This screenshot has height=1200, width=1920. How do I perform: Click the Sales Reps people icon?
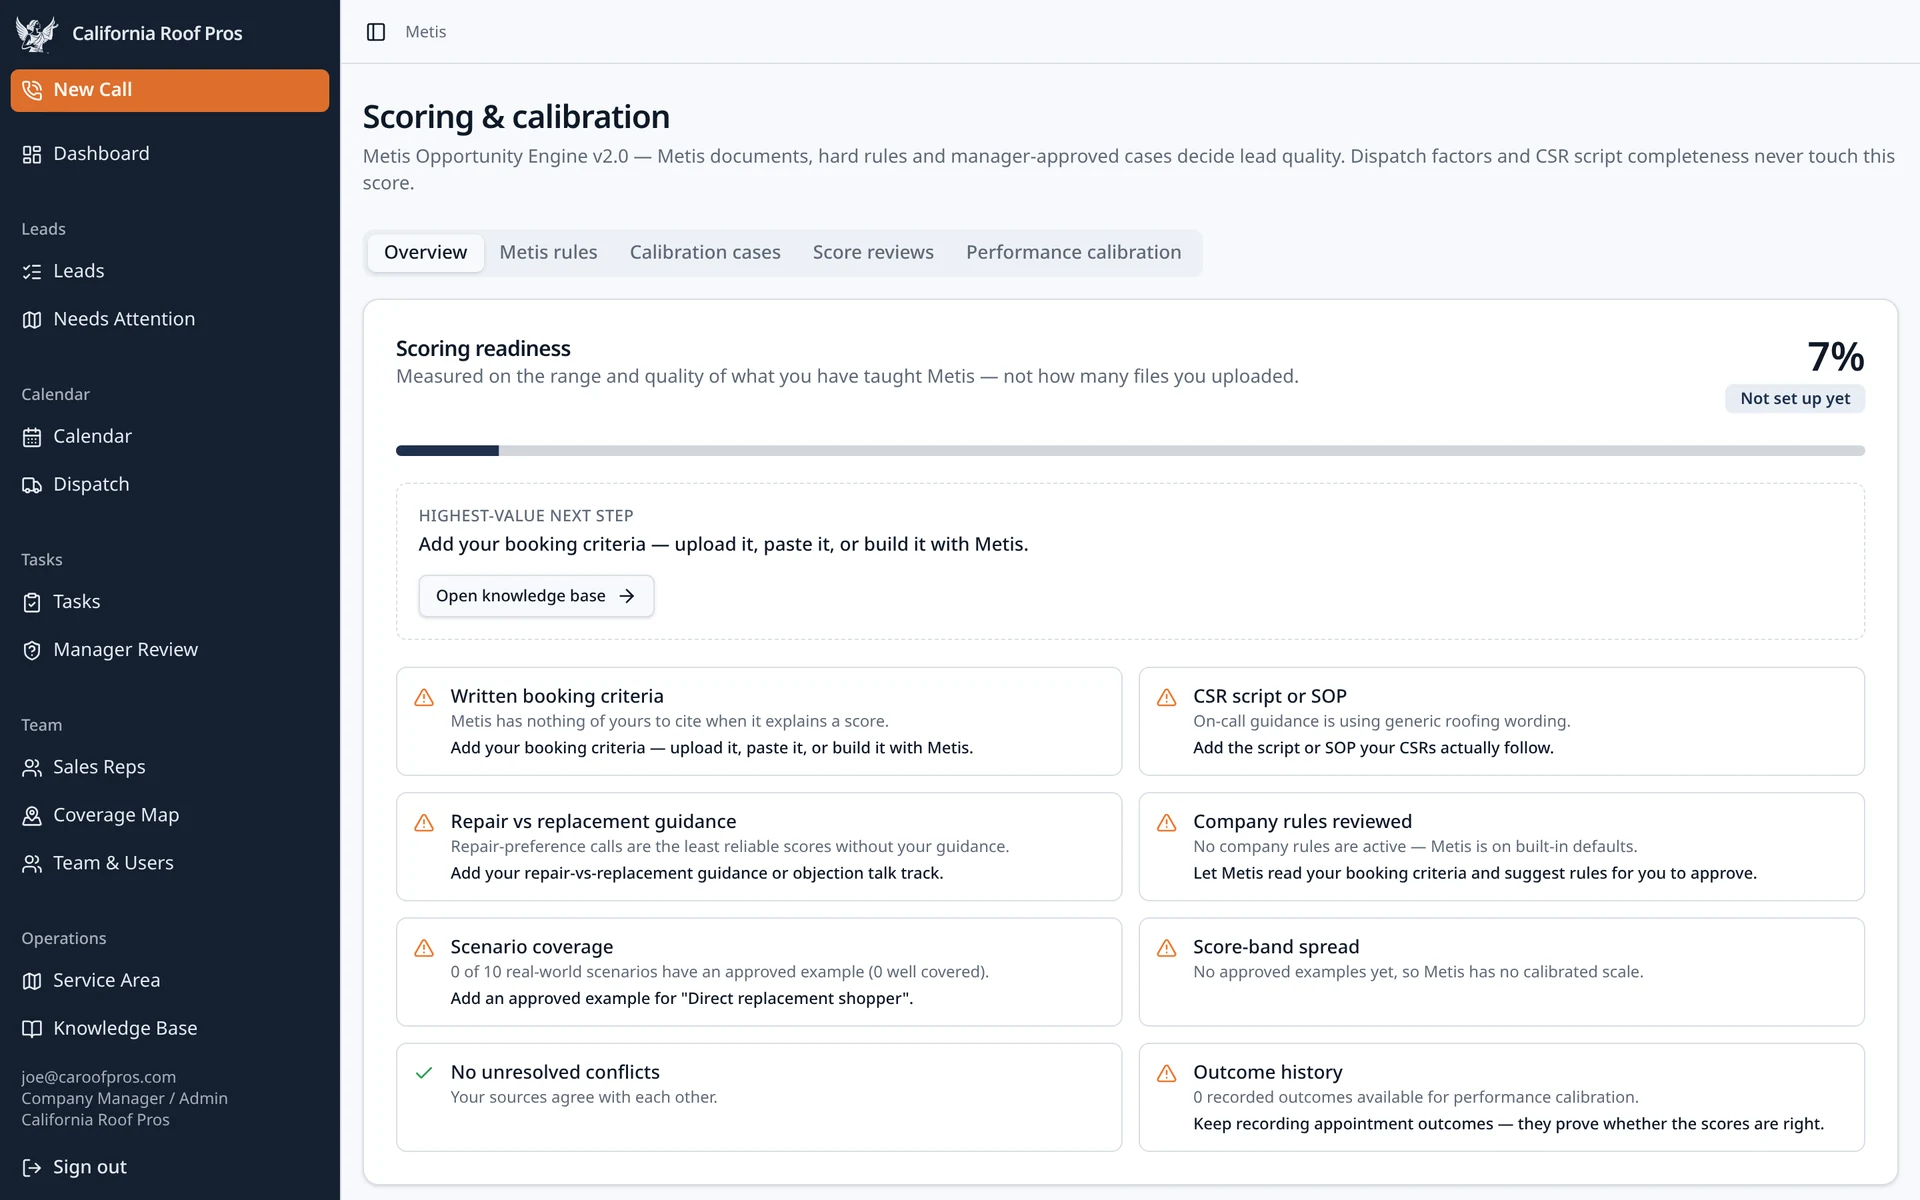tap(32, 768)
